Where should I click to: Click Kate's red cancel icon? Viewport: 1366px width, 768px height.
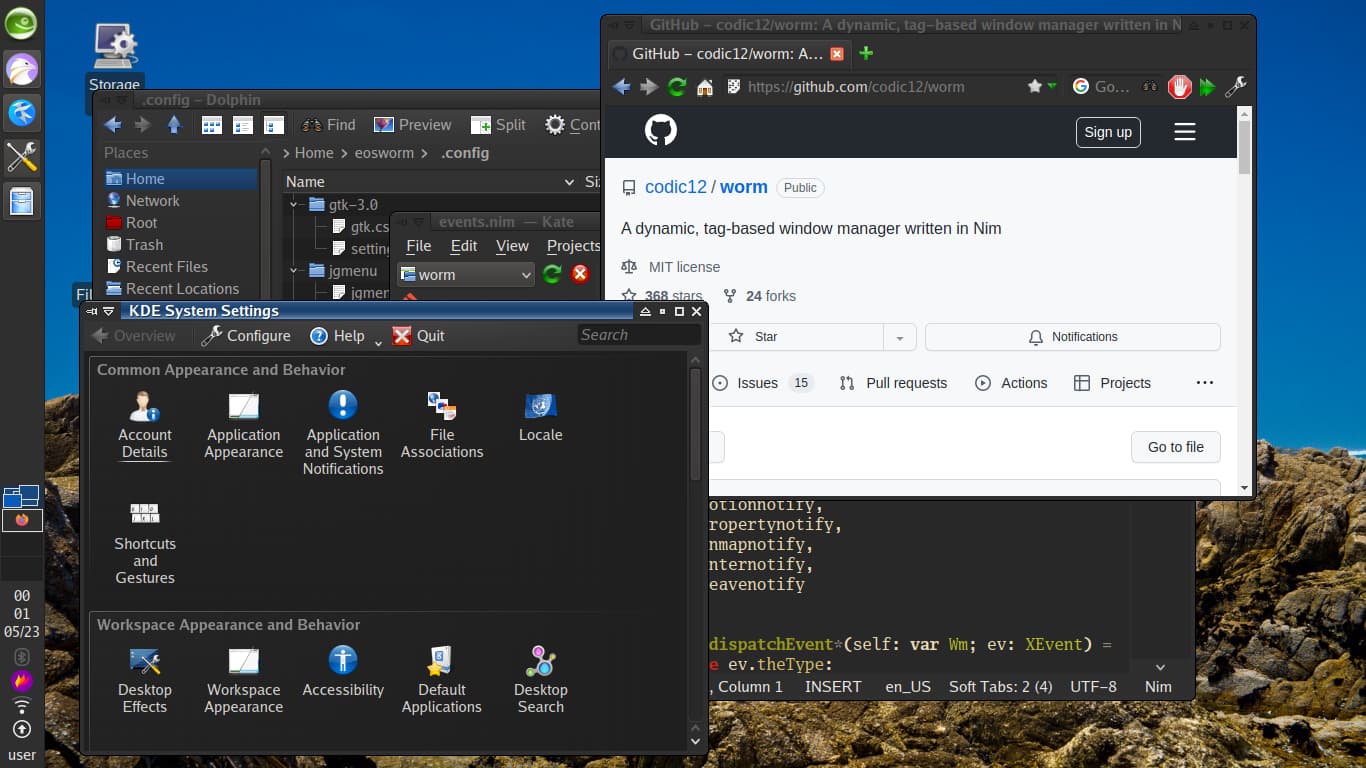pos(580,274)
